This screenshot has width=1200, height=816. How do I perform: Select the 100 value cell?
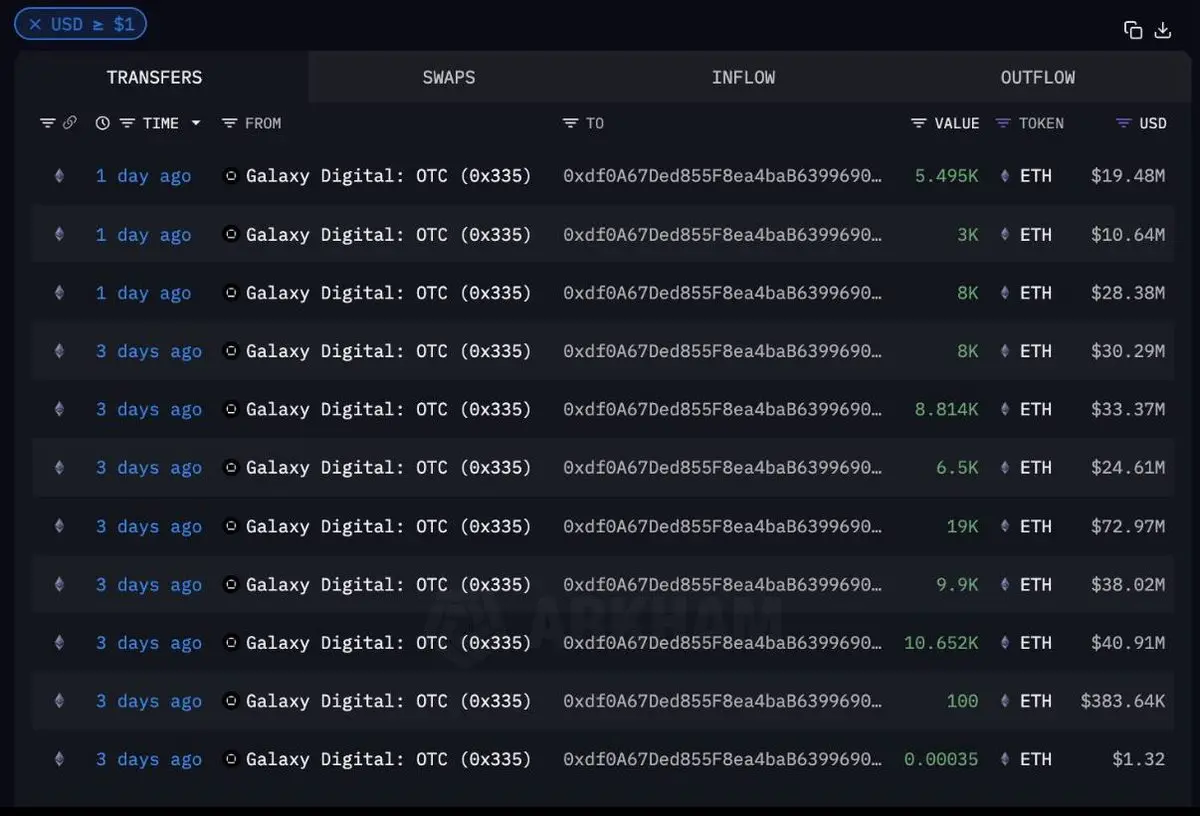click(x=963, y=701)
